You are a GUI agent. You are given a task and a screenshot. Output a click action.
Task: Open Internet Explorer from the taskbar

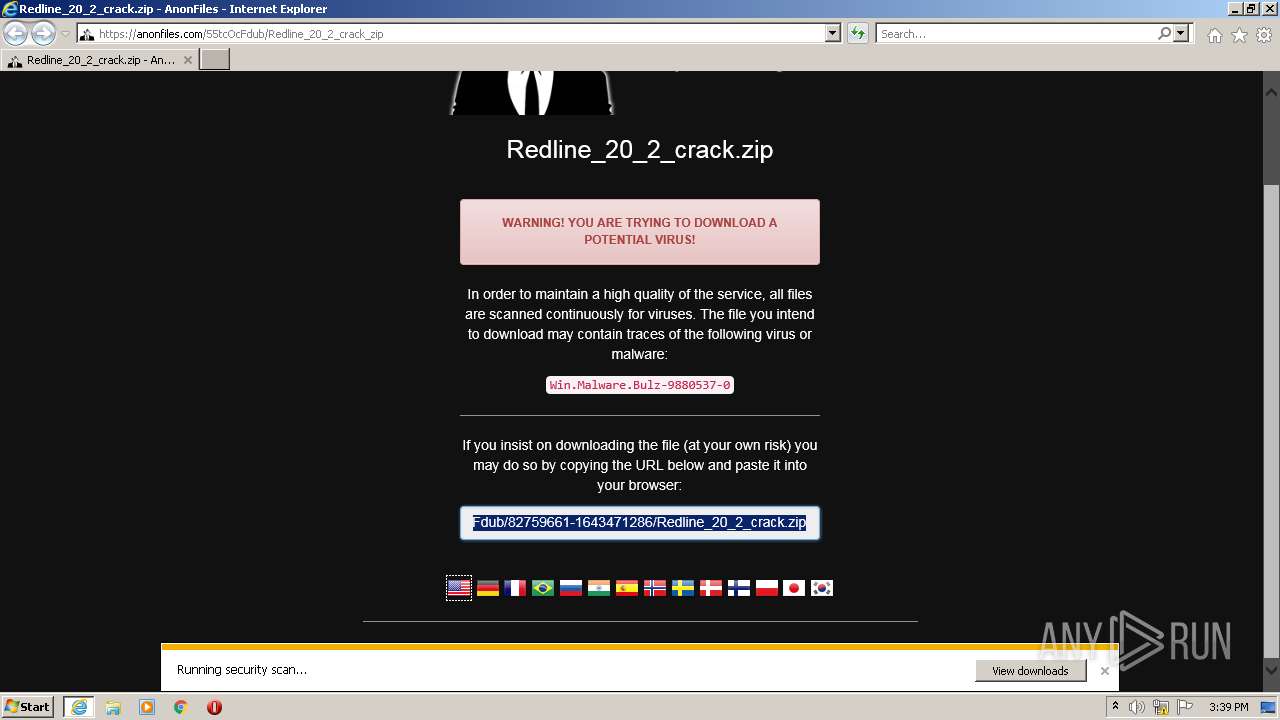(x=79, y=707)
